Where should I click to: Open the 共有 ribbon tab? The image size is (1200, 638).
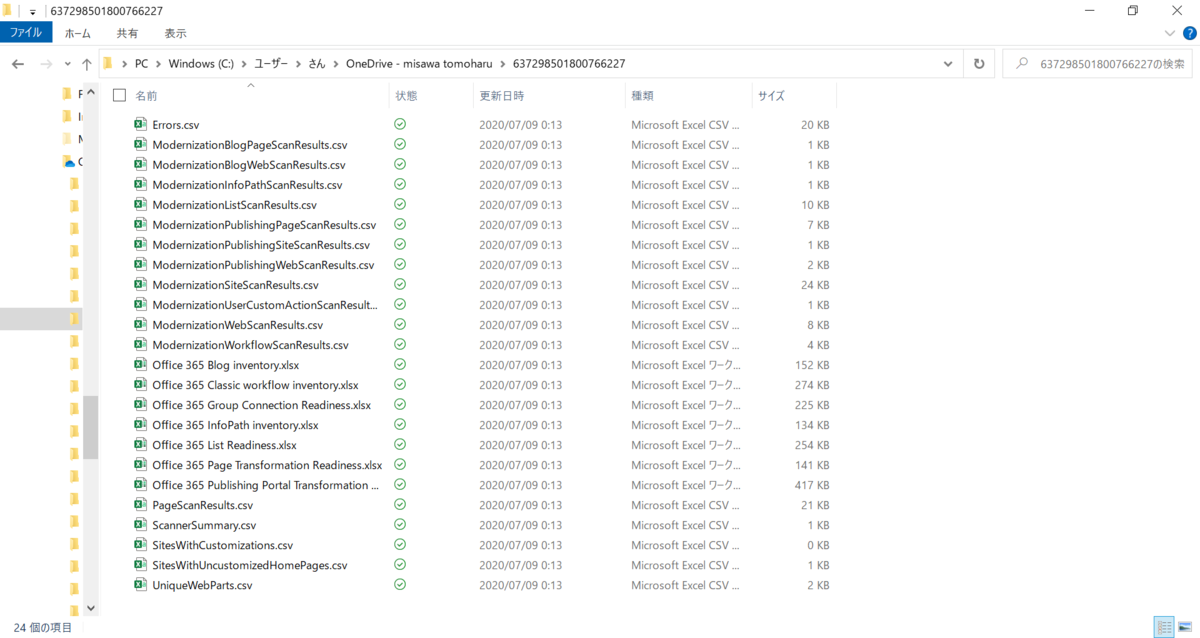coord(127,33)
